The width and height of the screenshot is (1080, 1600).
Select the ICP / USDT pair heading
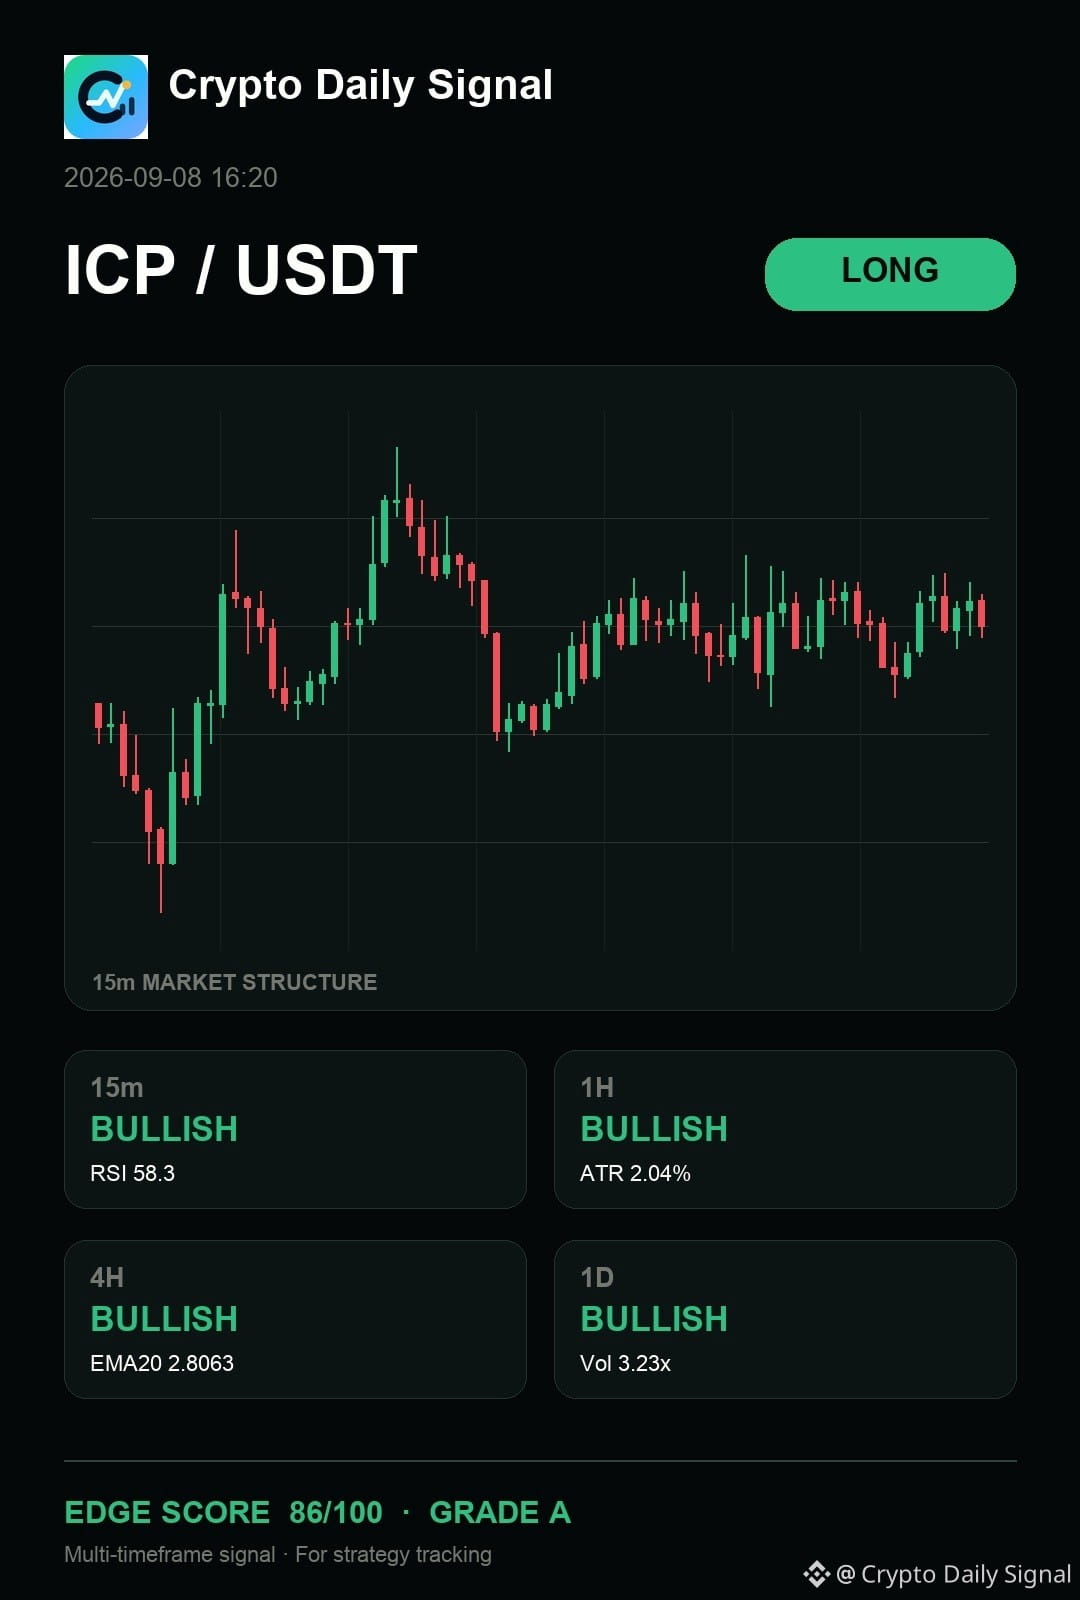tap(241, 270)
